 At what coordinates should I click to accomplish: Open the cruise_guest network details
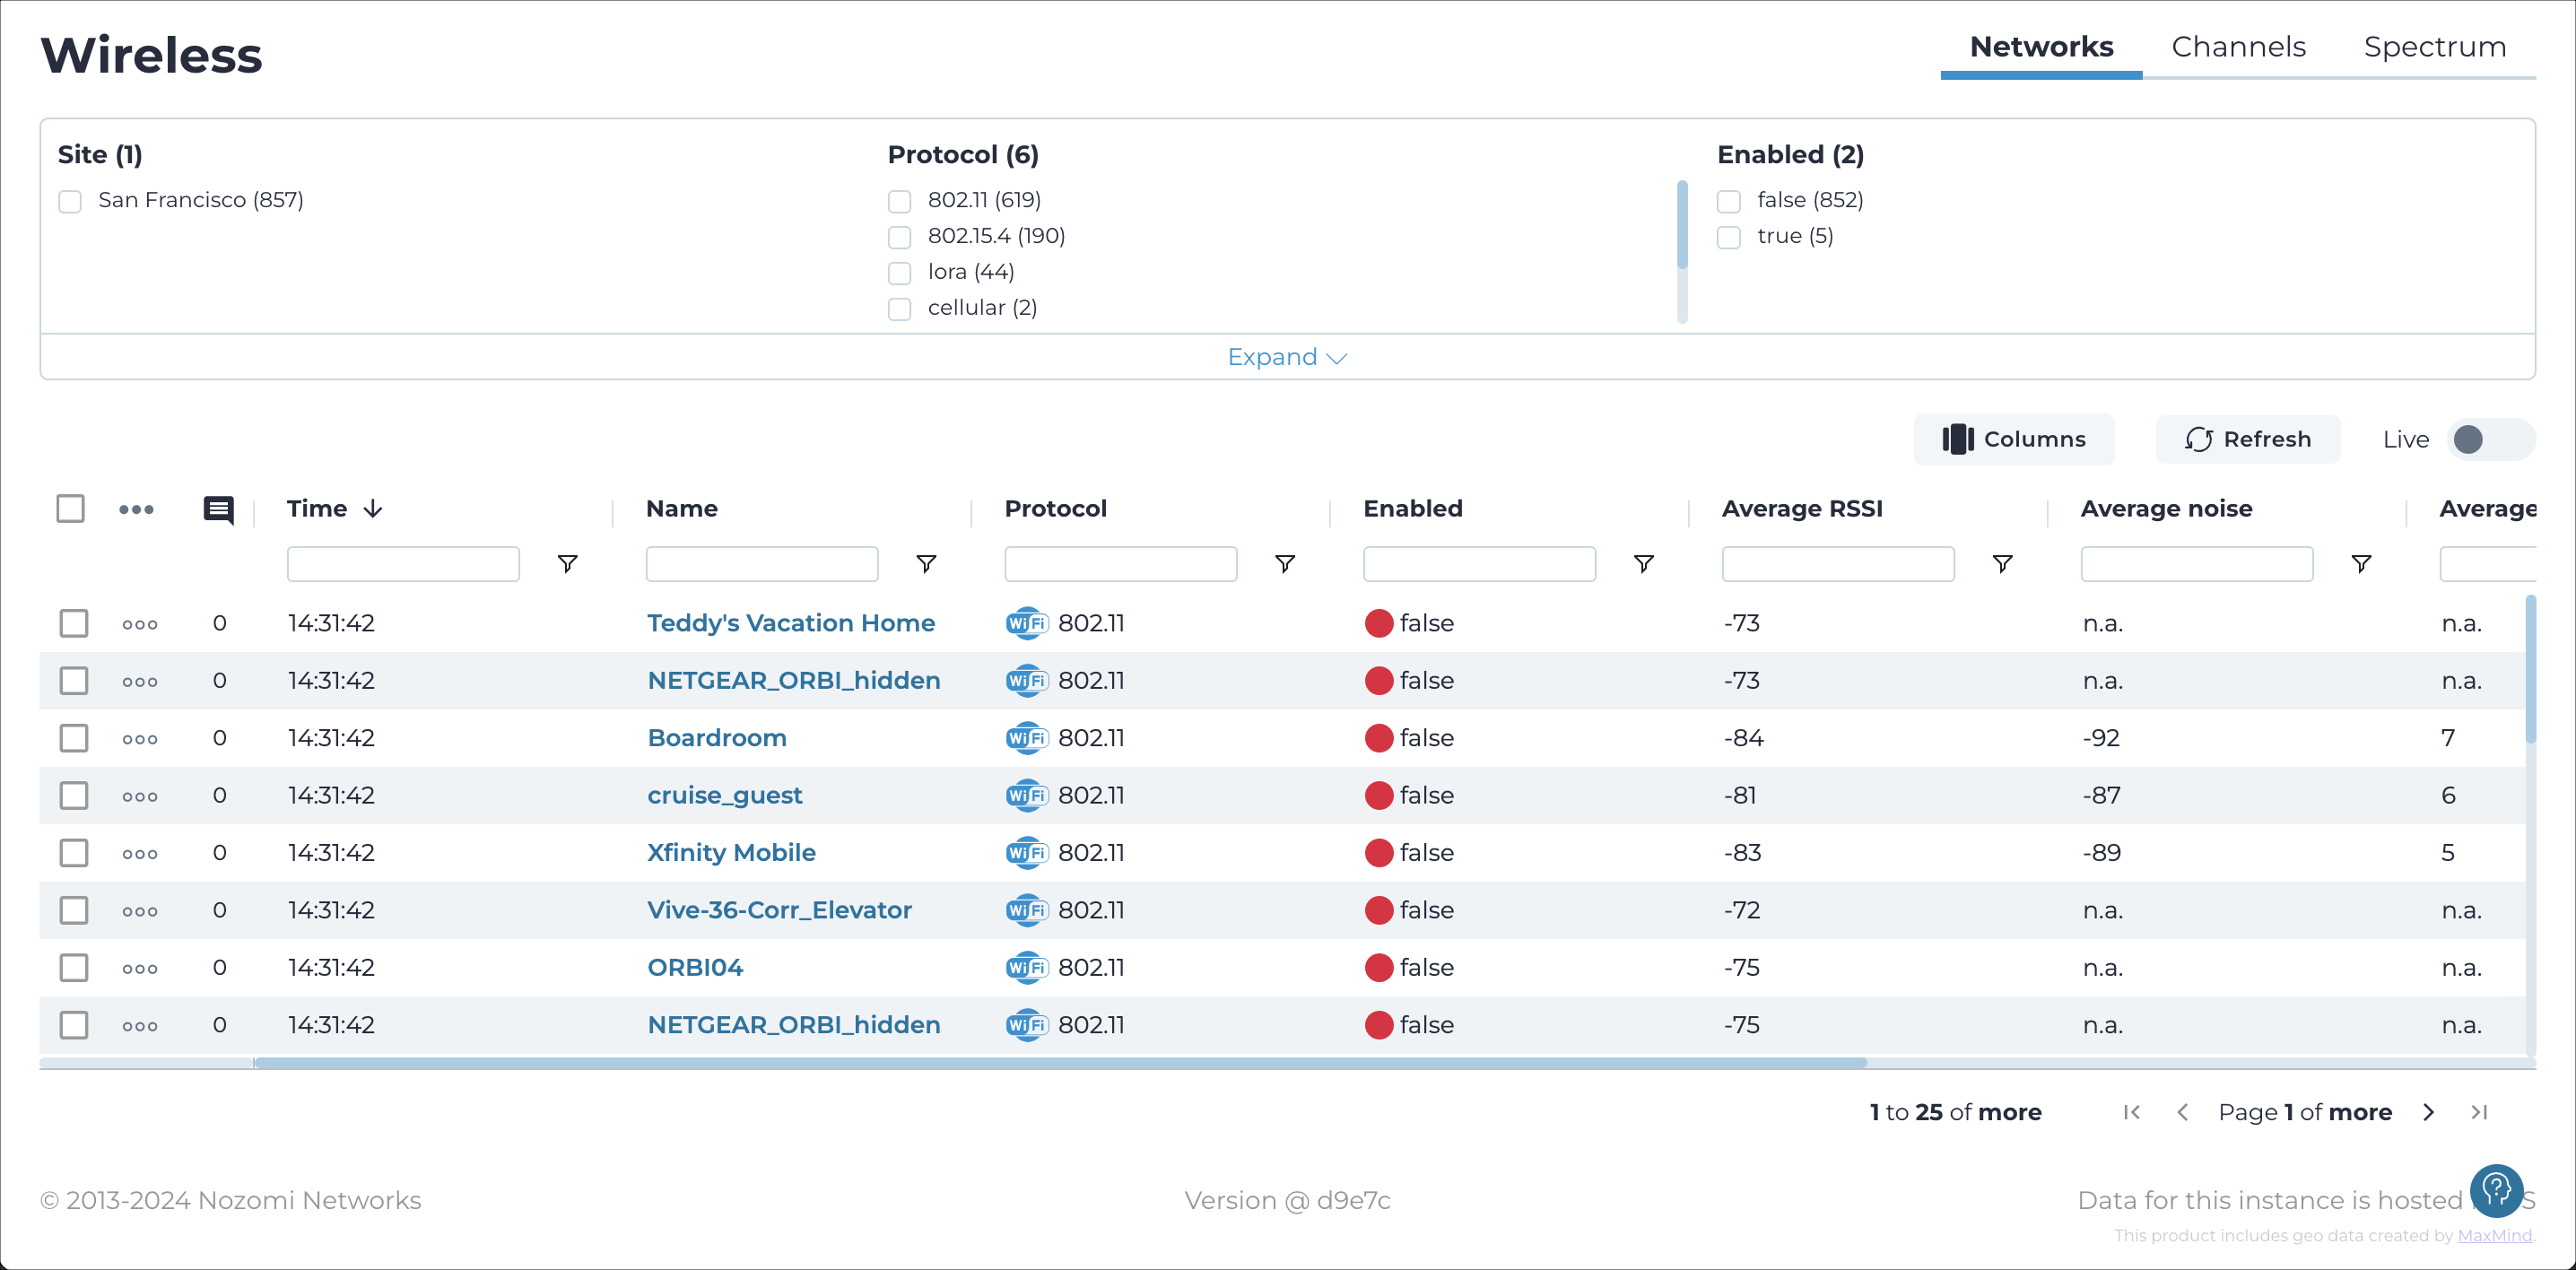click(x=723, y=796)
